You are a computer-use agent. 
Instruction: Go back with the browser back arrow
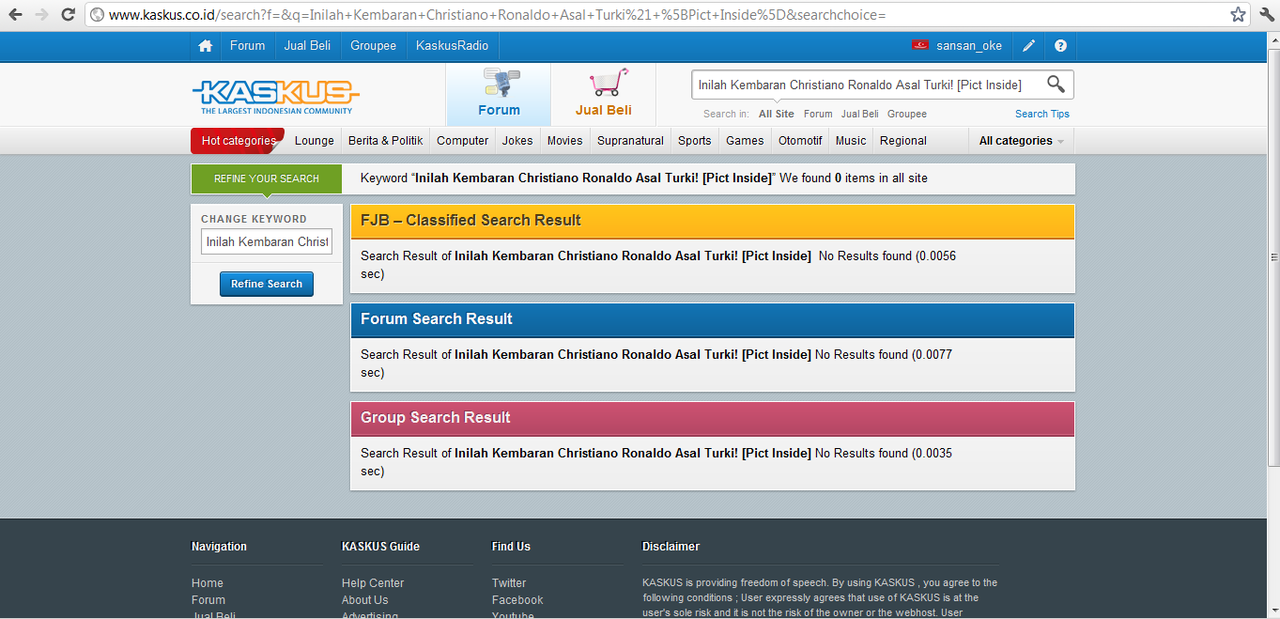click(15, 15)
